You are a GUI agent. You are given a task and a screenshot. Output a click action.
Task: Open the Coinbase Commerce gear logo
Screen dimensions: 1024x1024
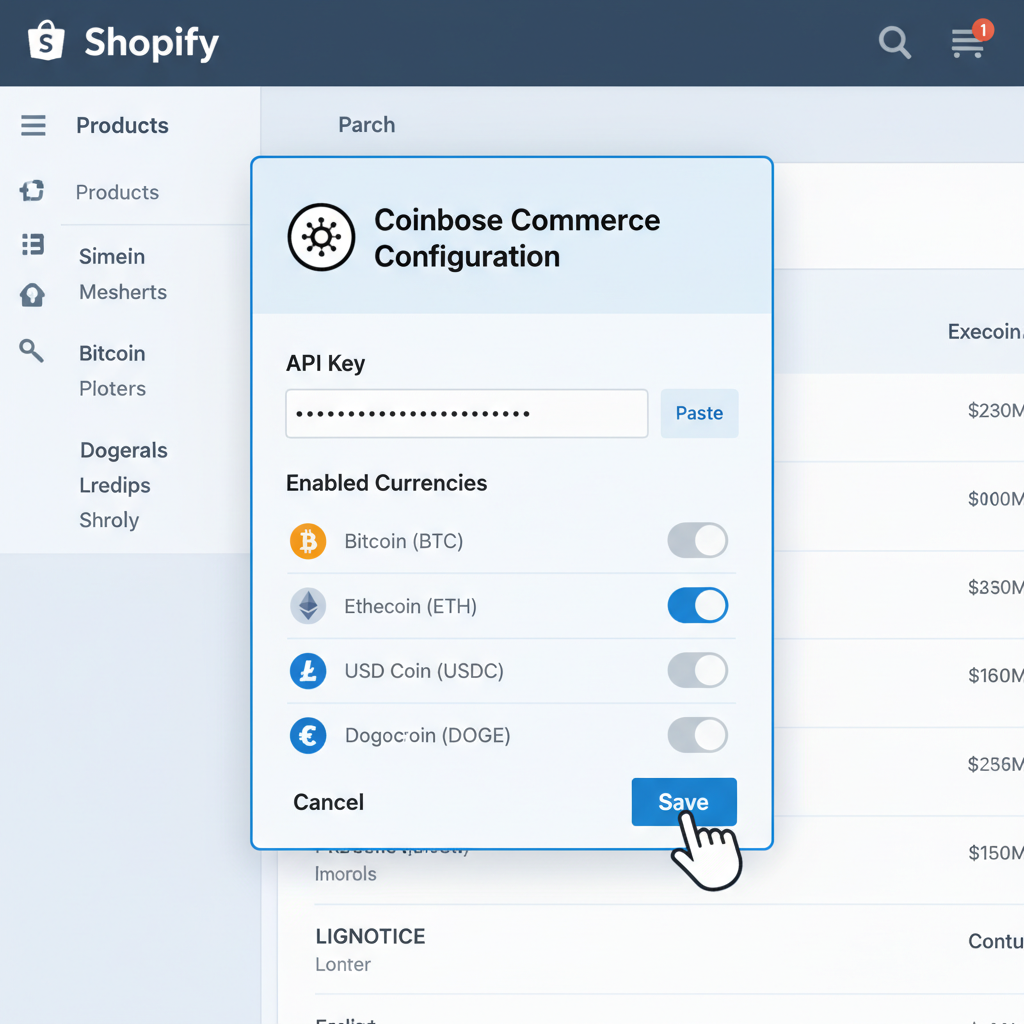point(321,237)
